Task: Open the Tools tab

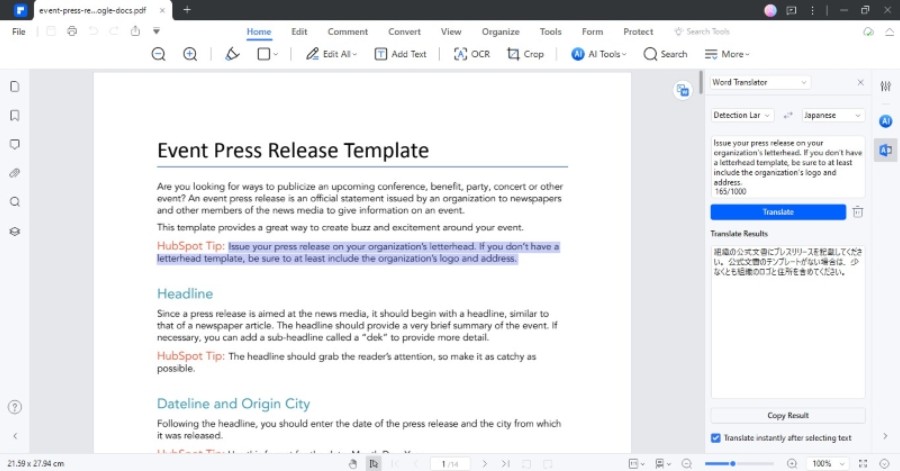Action: [x=550, y=32]
